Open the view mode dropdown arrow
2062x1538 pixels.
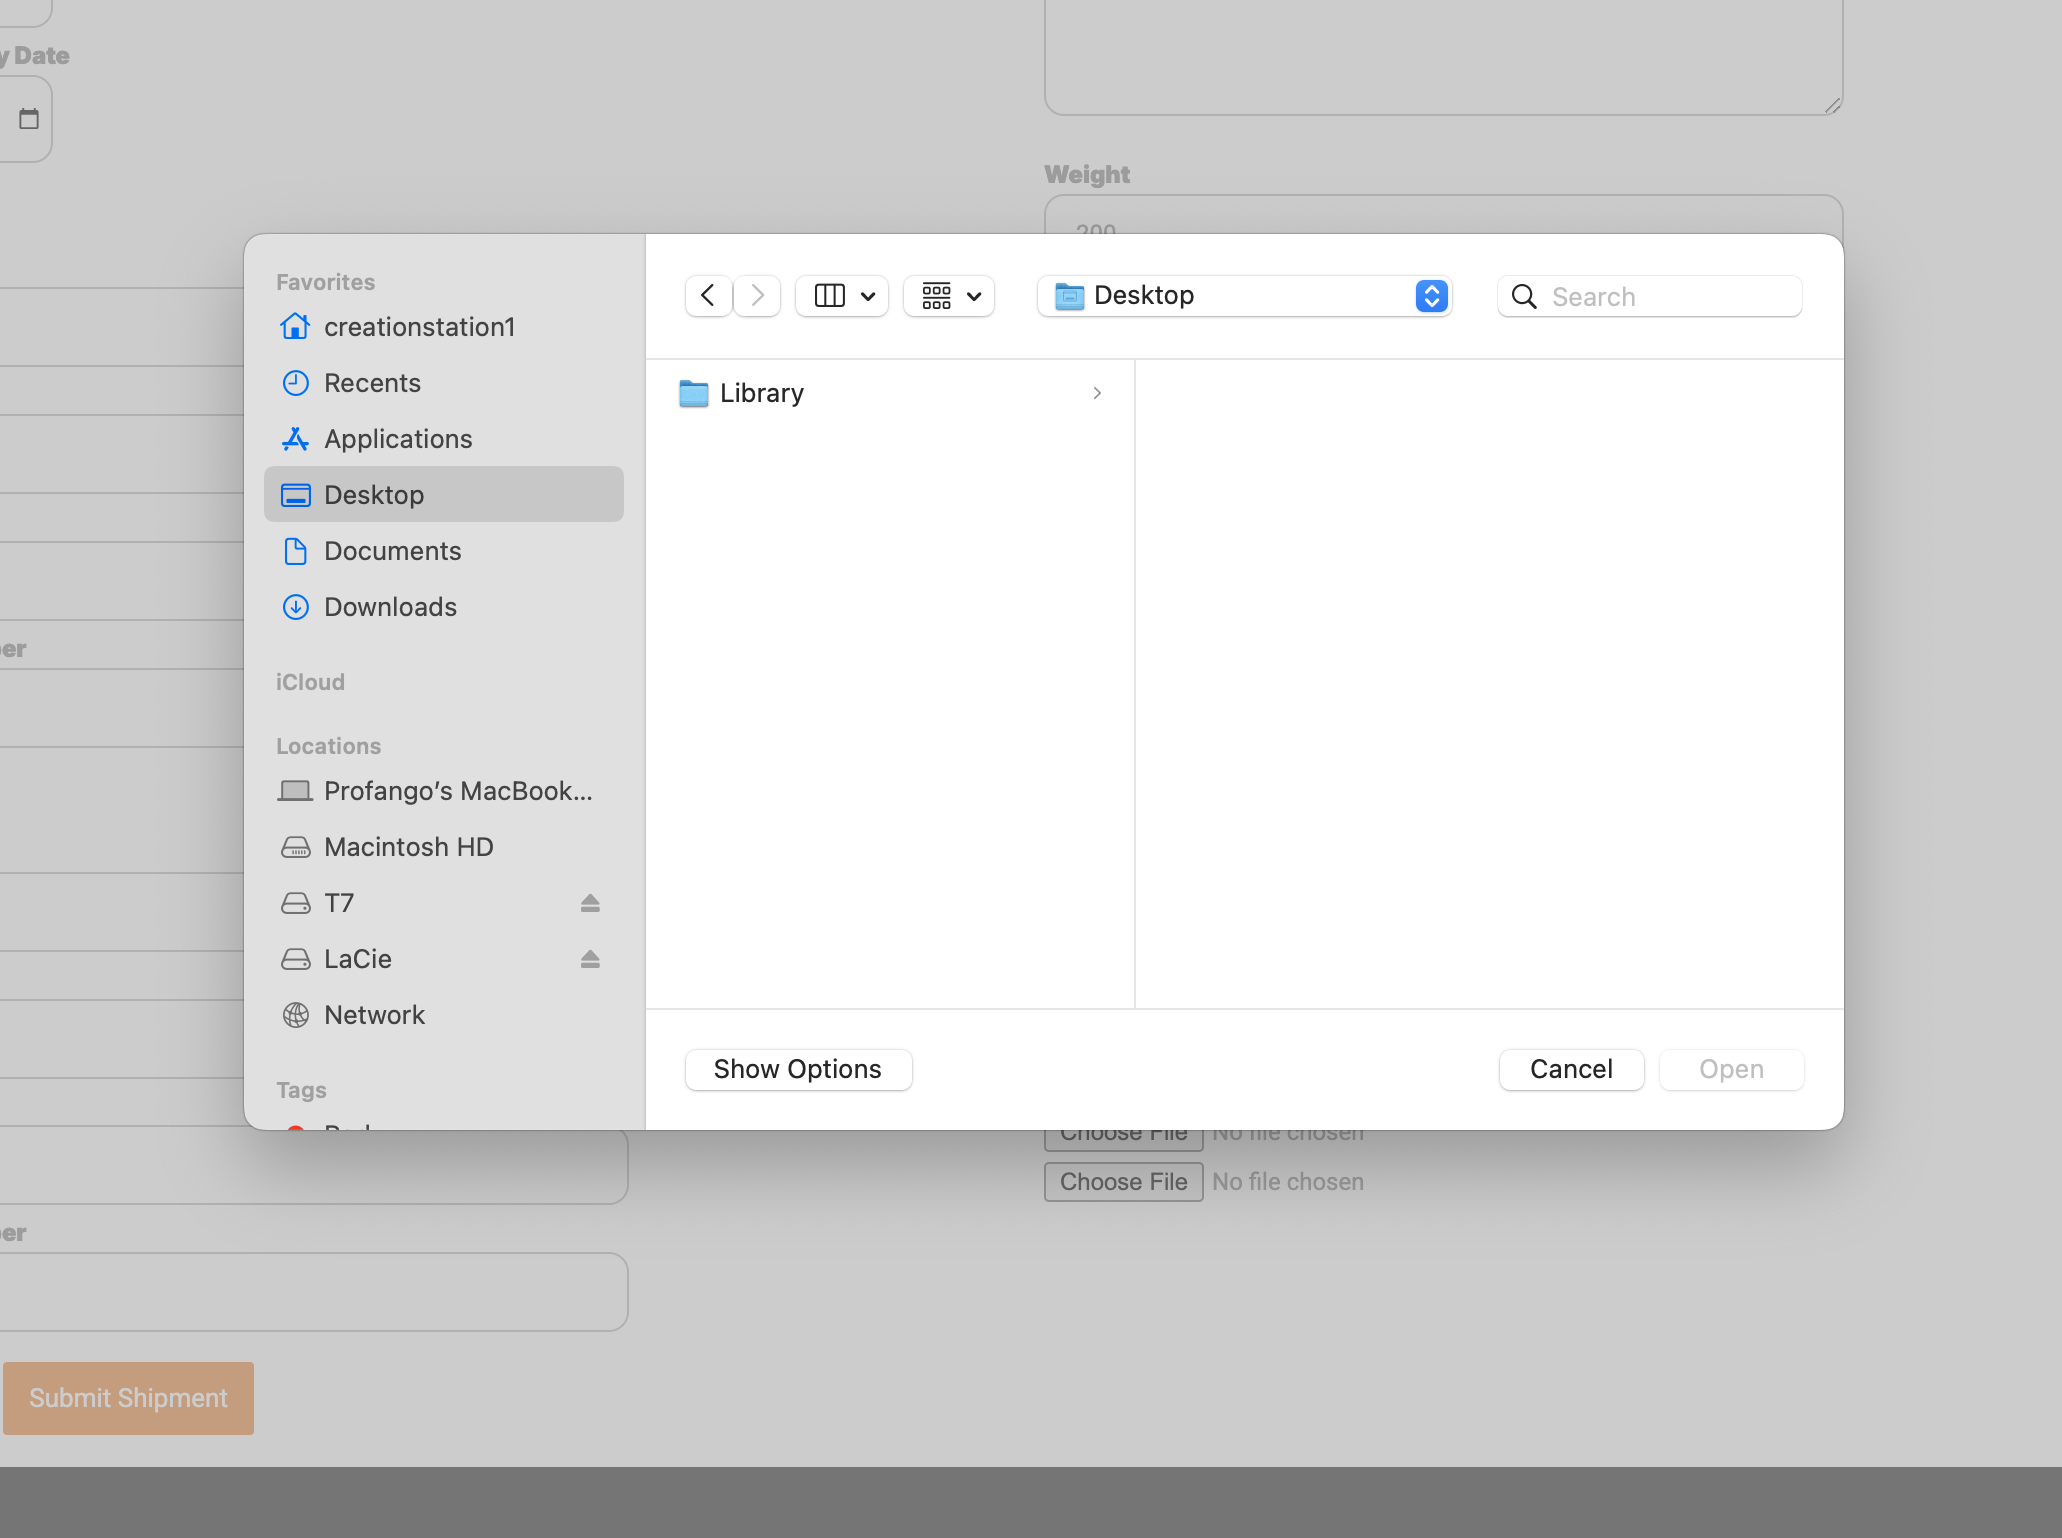click(868, 296)
